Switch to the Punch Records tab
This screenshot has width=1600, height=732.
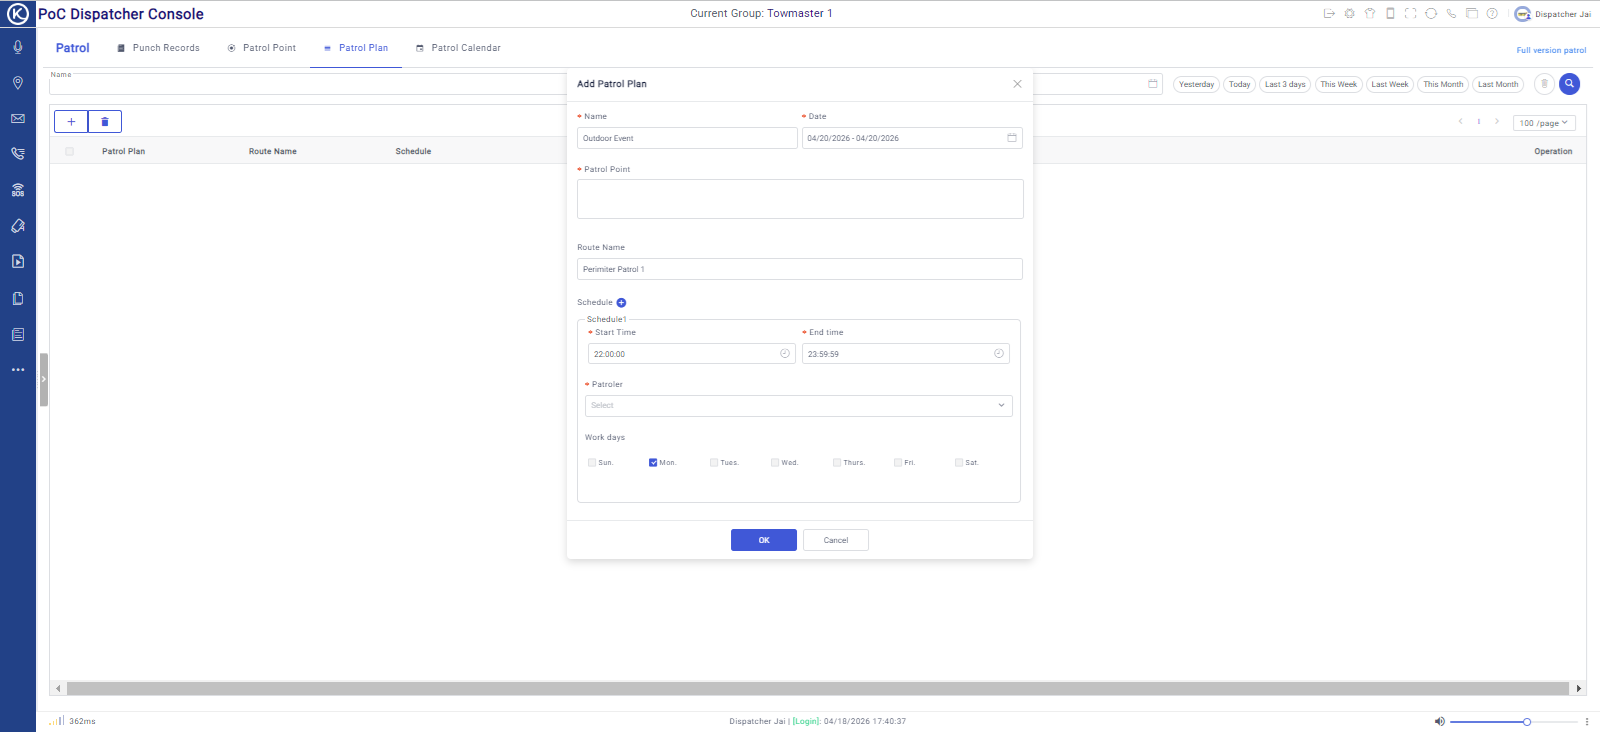click(x=158, y=48)
